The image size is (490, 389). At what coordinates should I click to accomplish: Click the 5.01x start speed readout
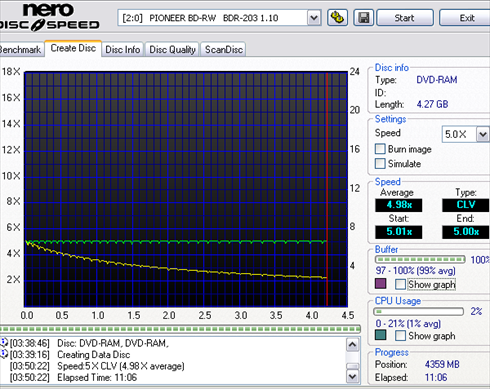(399, 232)
